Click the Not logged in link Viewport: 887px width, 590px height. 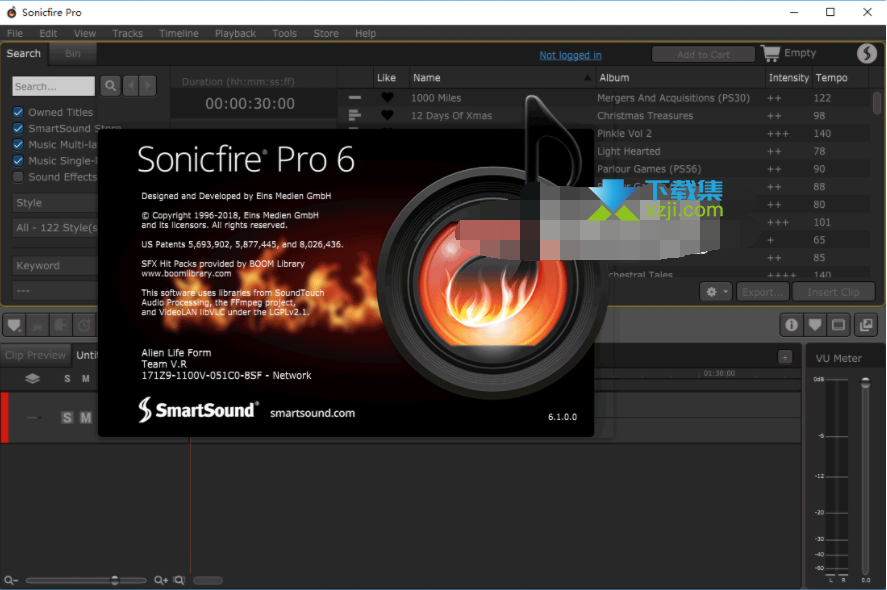tap(570, 55)
